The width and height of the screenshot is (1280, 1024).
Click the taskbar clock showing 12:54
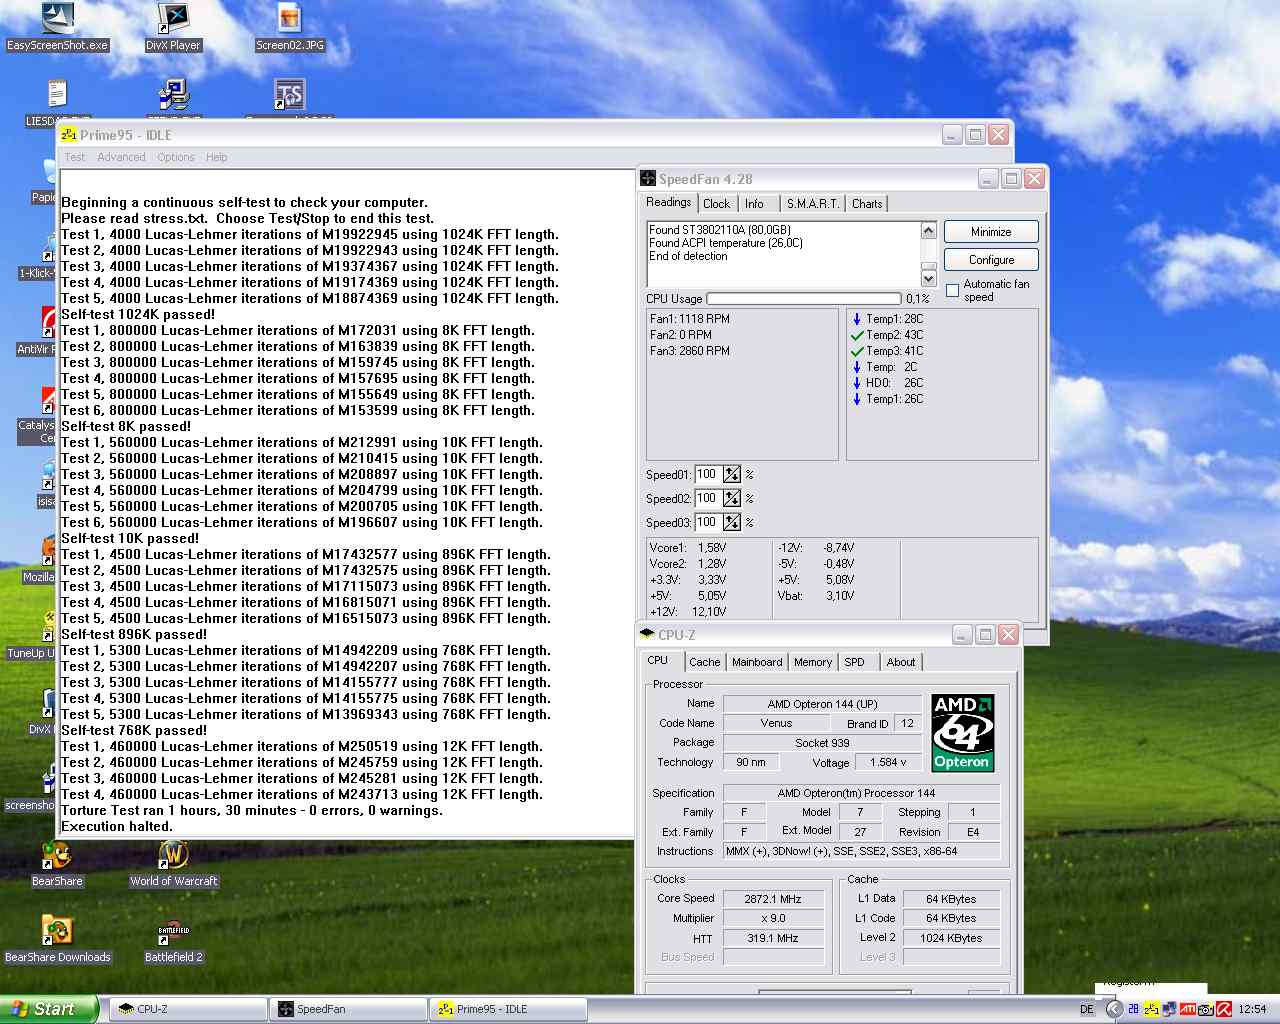click(1252, 1010)
